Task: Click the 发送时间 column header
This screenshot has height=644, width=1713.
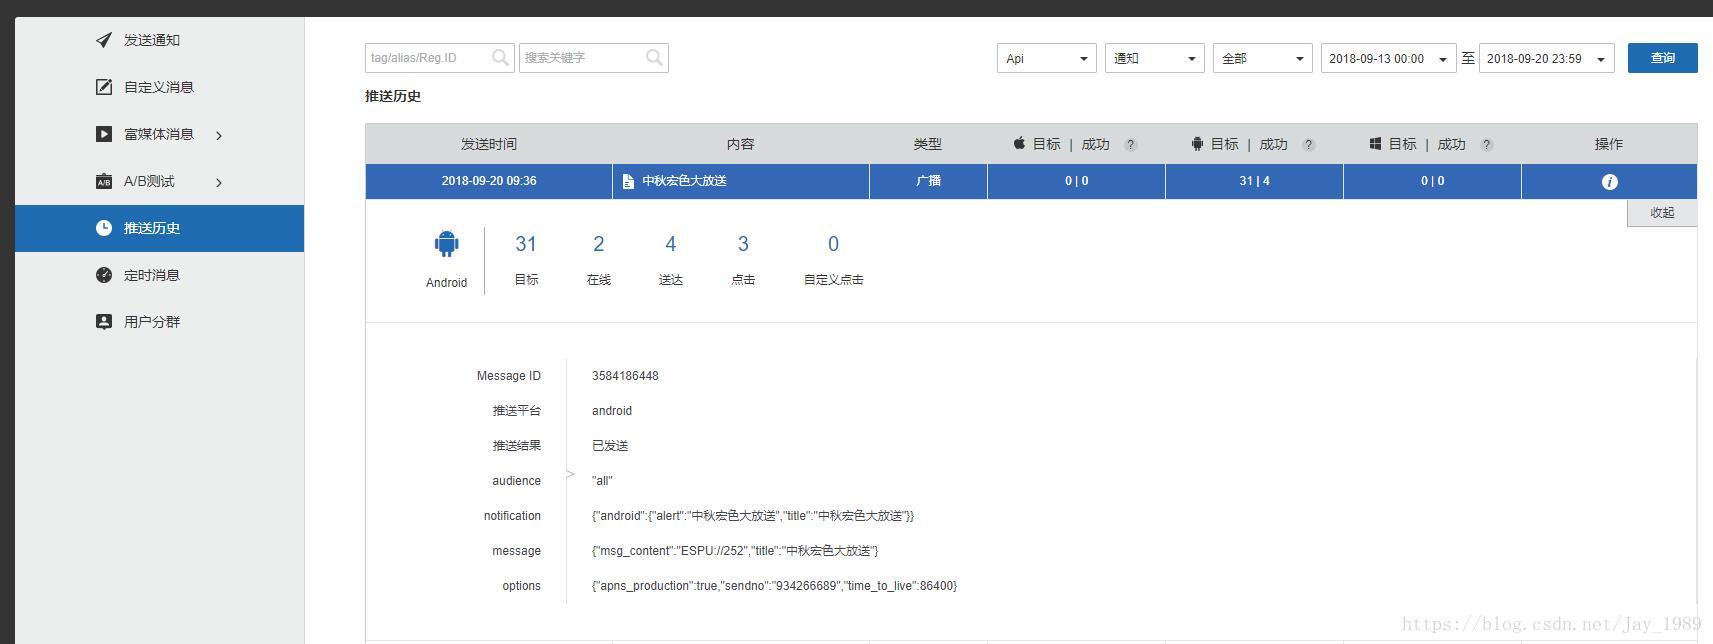Action: pyautogui.click(x=489, y=144)
